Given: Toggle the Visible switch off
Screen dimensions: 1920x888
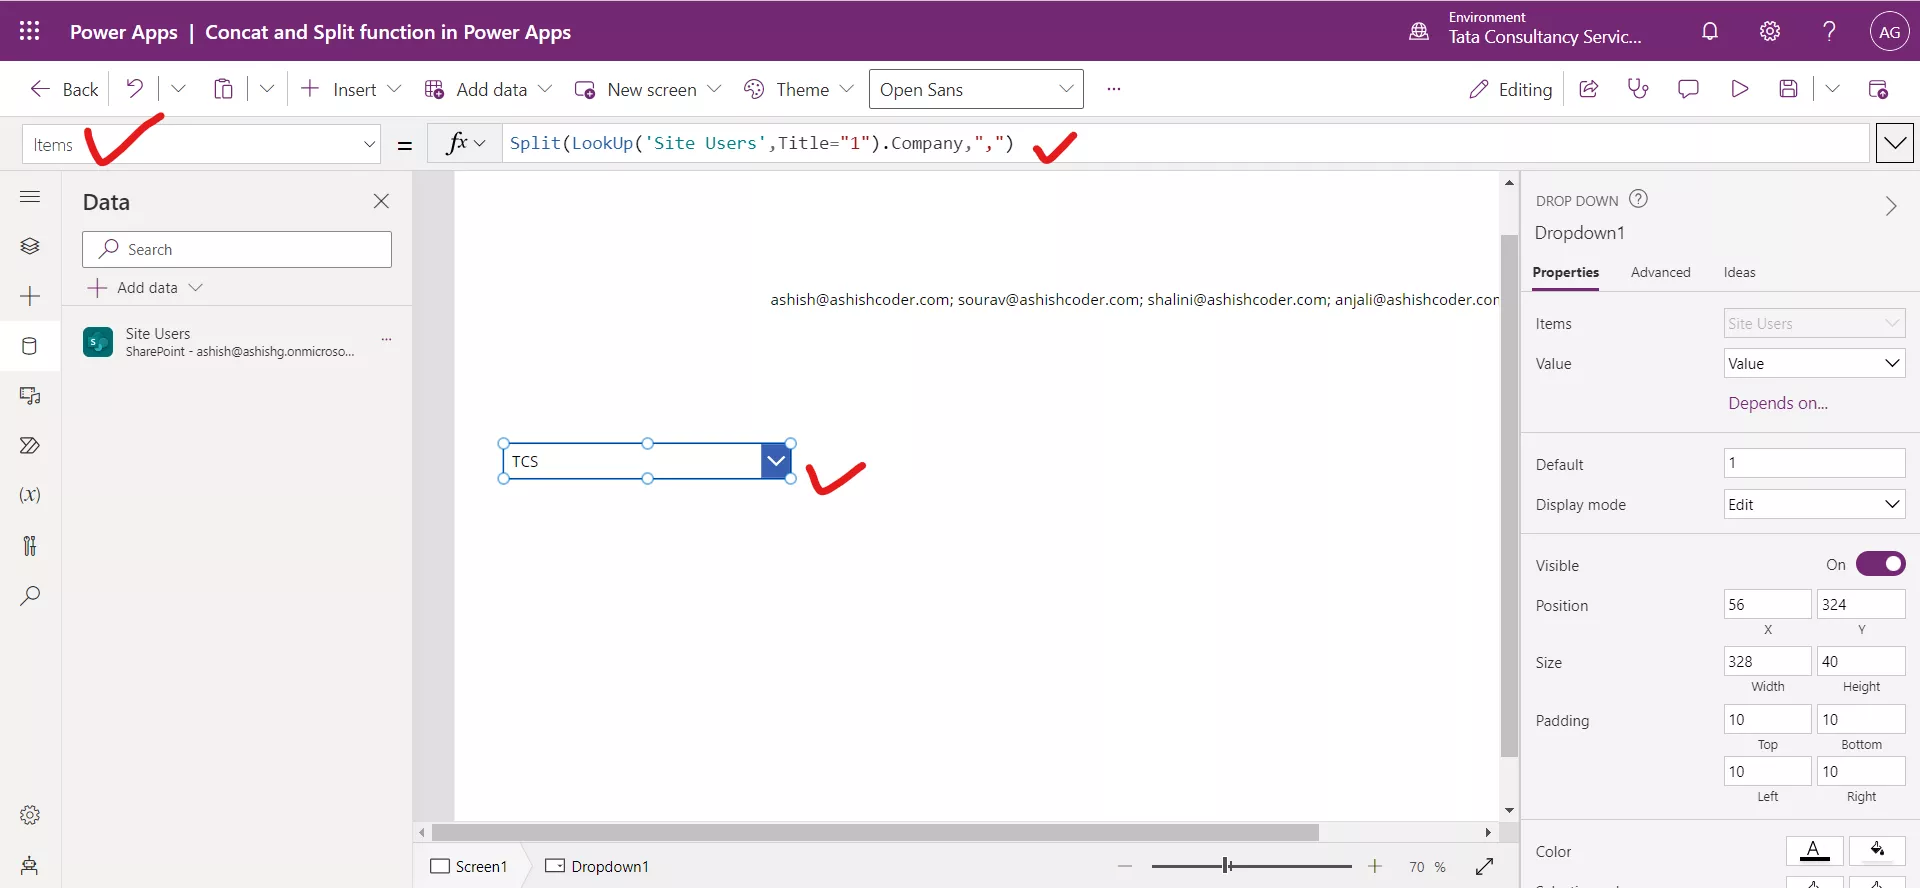Looking at the screenshot, I should pos(1881,564).
